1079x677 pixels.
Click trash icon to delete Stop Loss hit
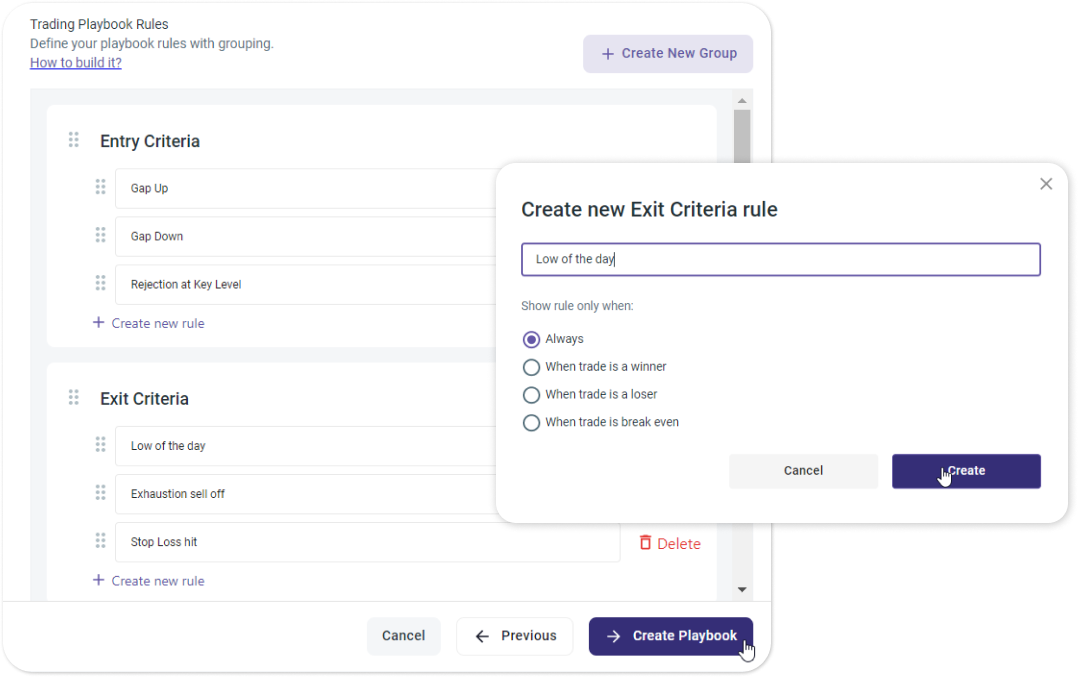[x=645, y=542]
